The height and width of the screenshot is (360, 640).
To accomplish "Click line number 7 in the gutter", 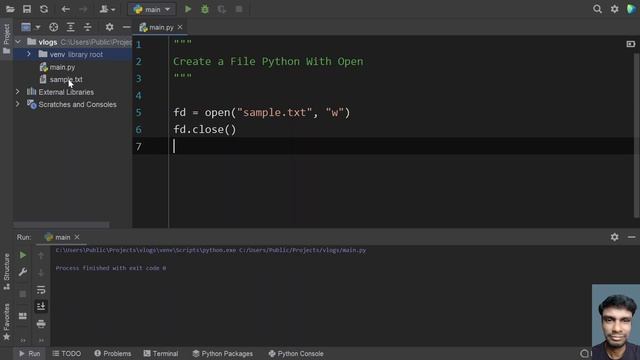I will [x=139, y=147].
